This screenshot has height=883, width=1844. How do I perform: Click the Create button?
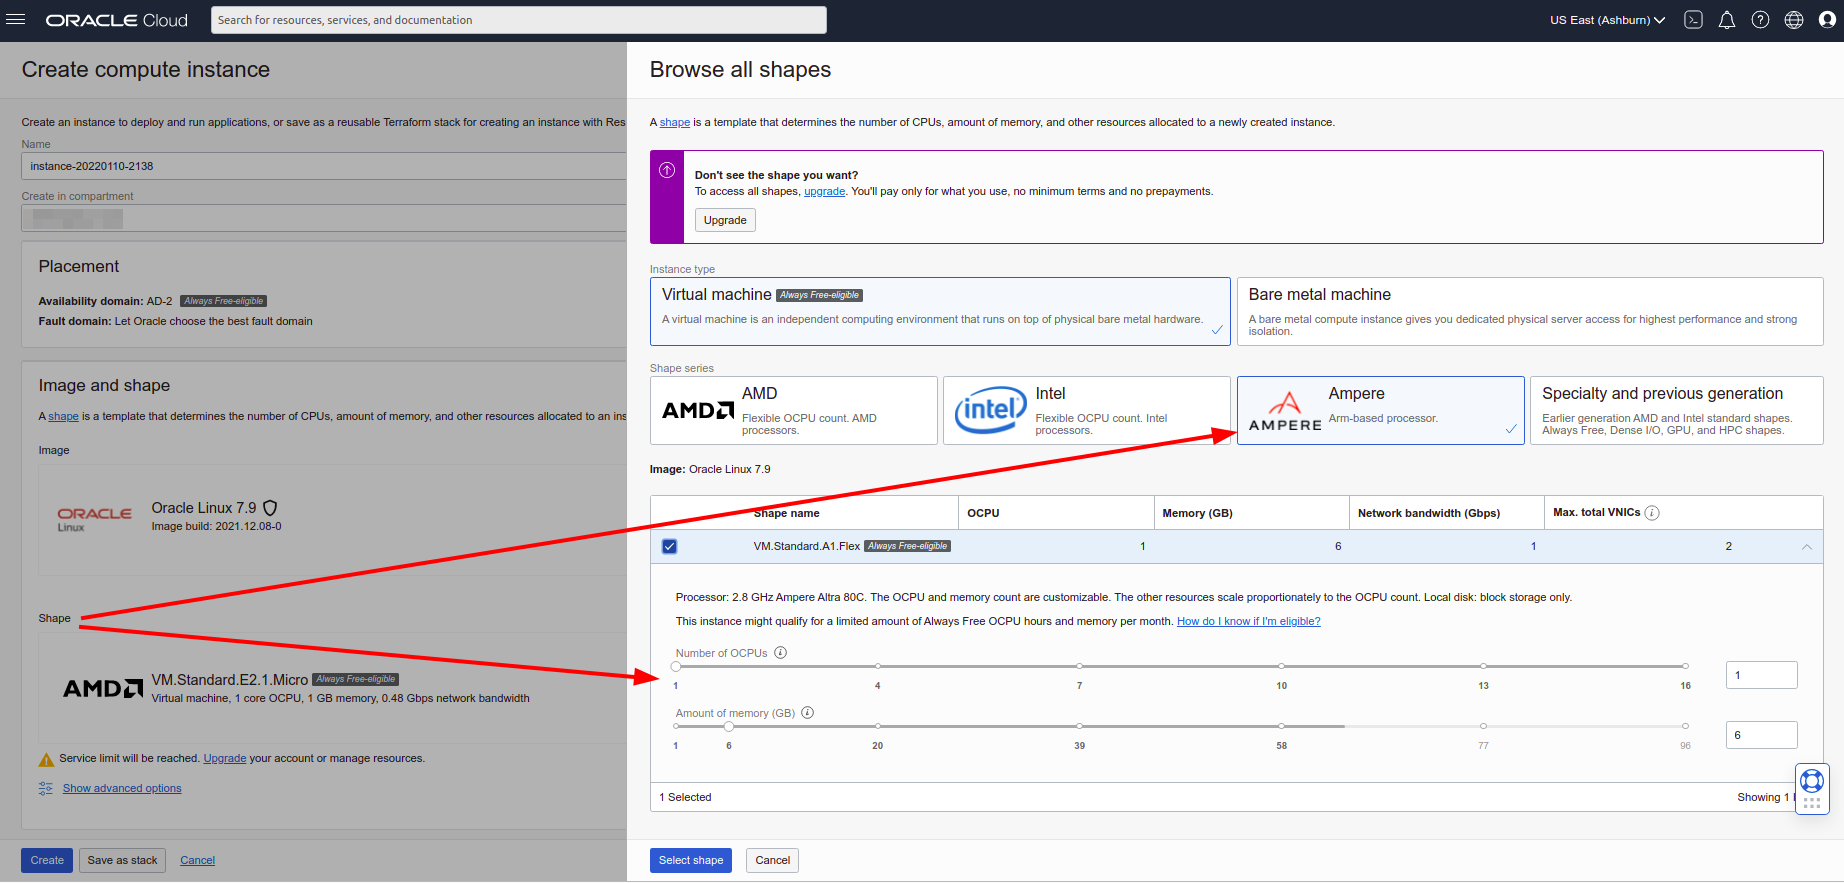click(47, 860)
